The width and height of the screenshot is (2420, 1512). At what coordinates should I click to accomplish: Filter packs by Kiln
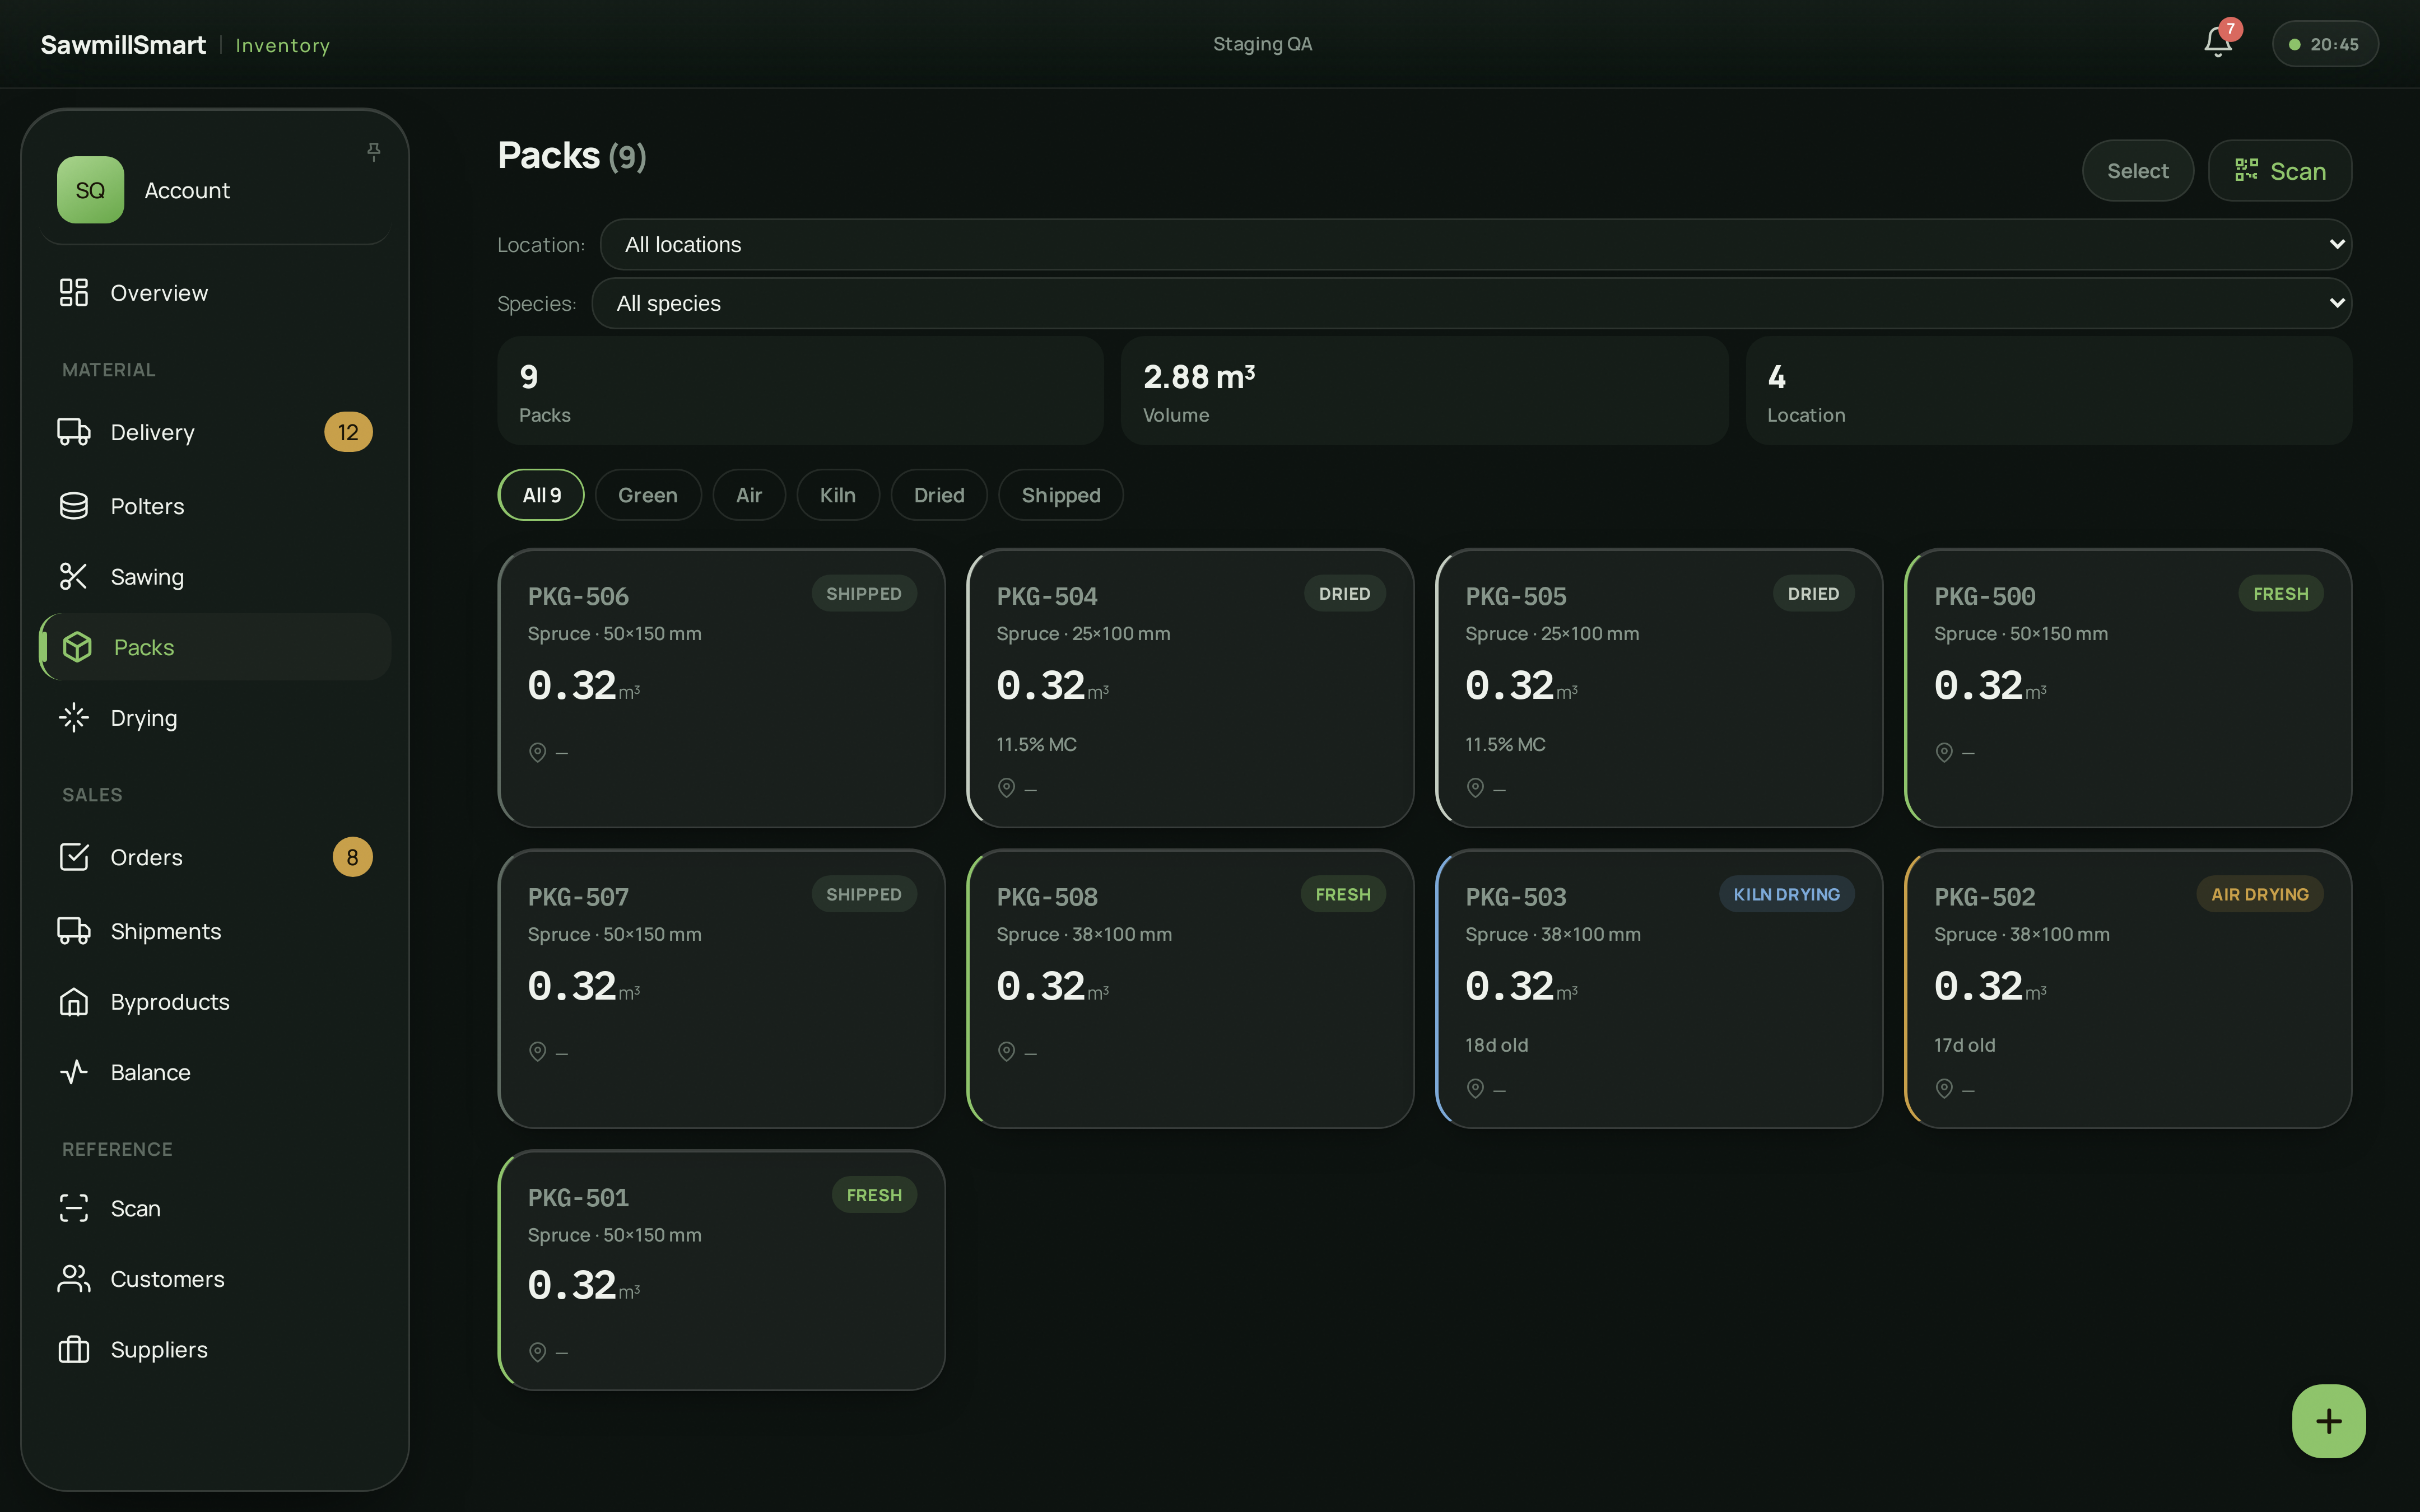pos(838,495)
